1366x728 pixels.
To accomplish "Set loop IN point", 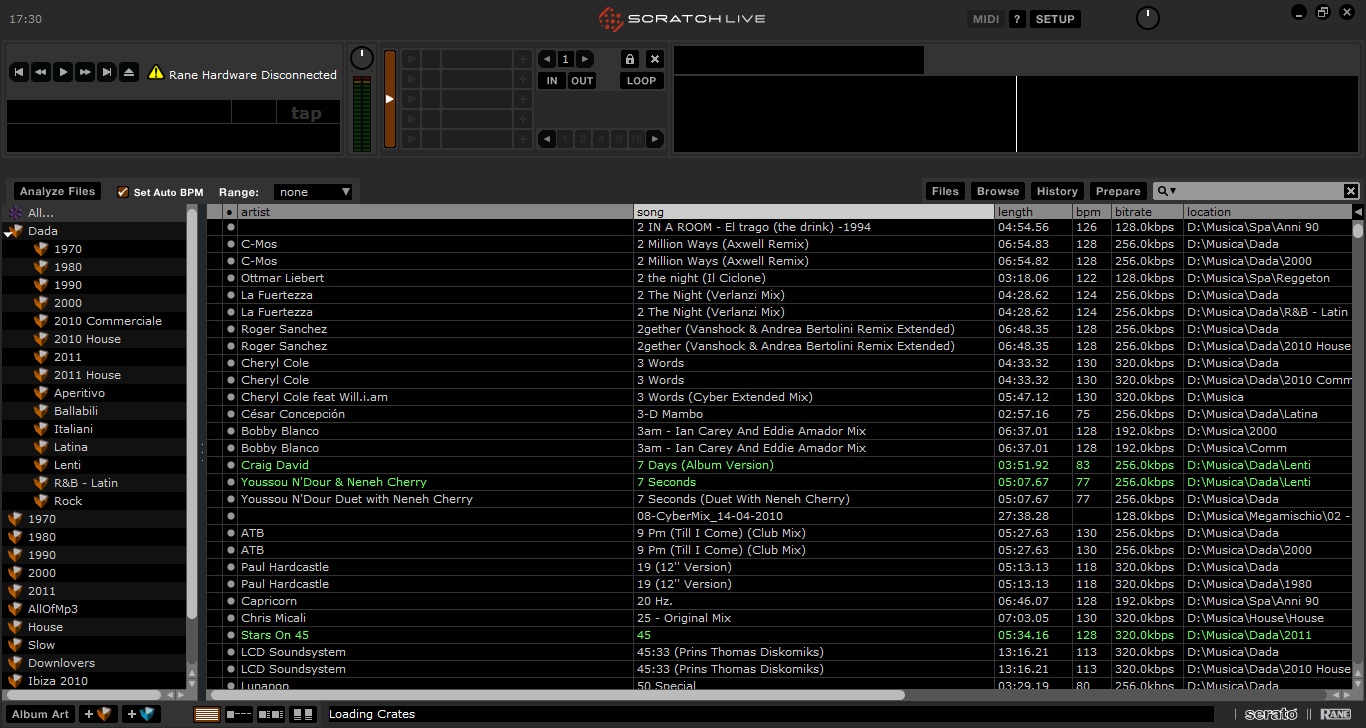I will (551, 81).
